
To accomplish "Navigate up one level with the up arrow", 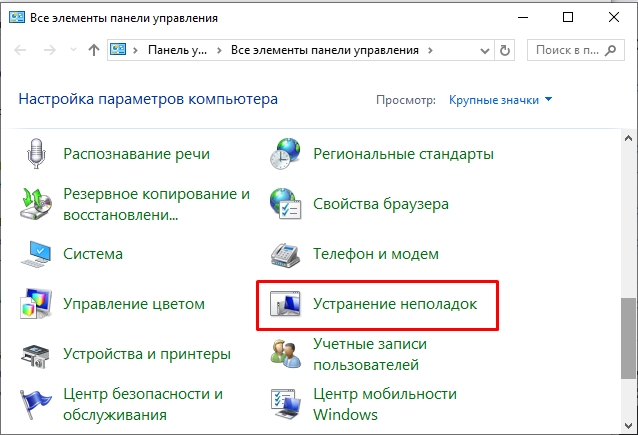I will coord(93,49).
